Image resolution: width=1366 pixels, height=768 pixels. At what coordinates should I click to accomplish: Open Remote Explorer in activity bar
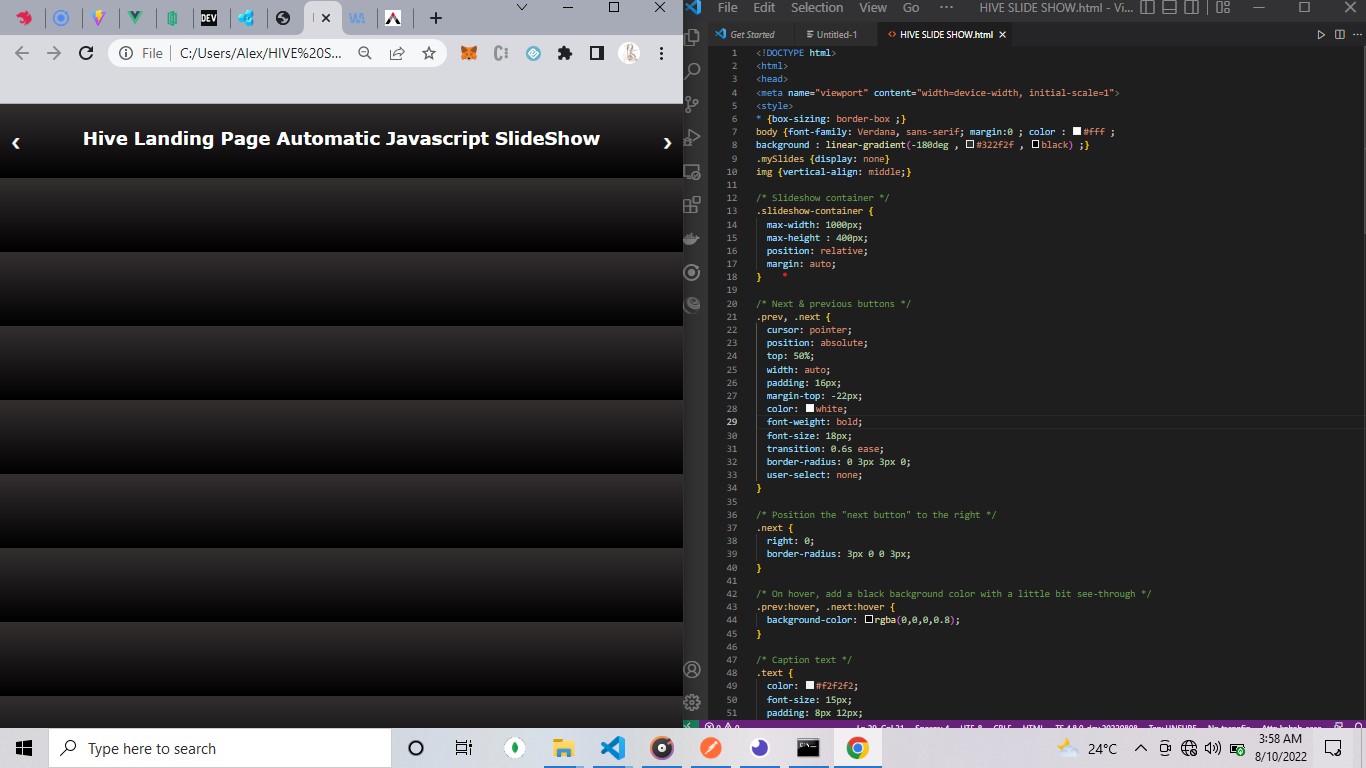click(x=692, y=172)
